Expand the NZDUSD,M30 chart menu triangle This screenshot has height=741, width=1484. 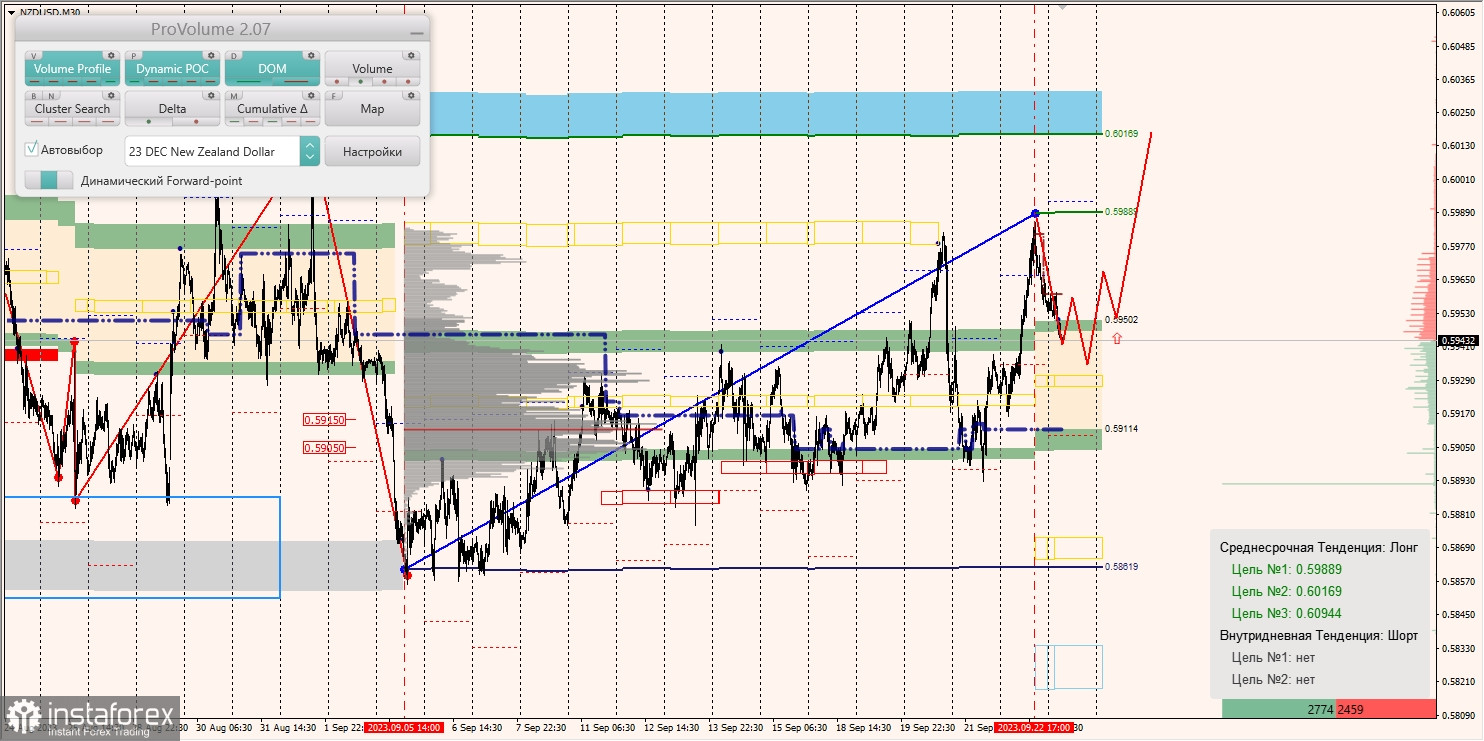[x=10, y=12]
